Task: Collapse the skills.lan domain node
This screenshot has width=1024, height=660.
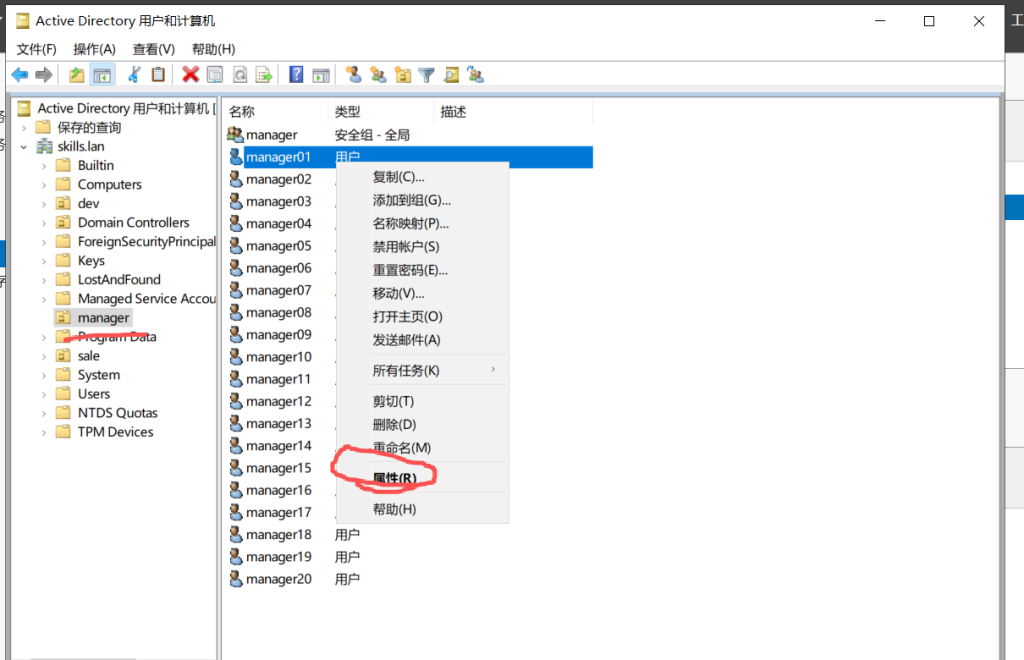Action: pos(24,147)
